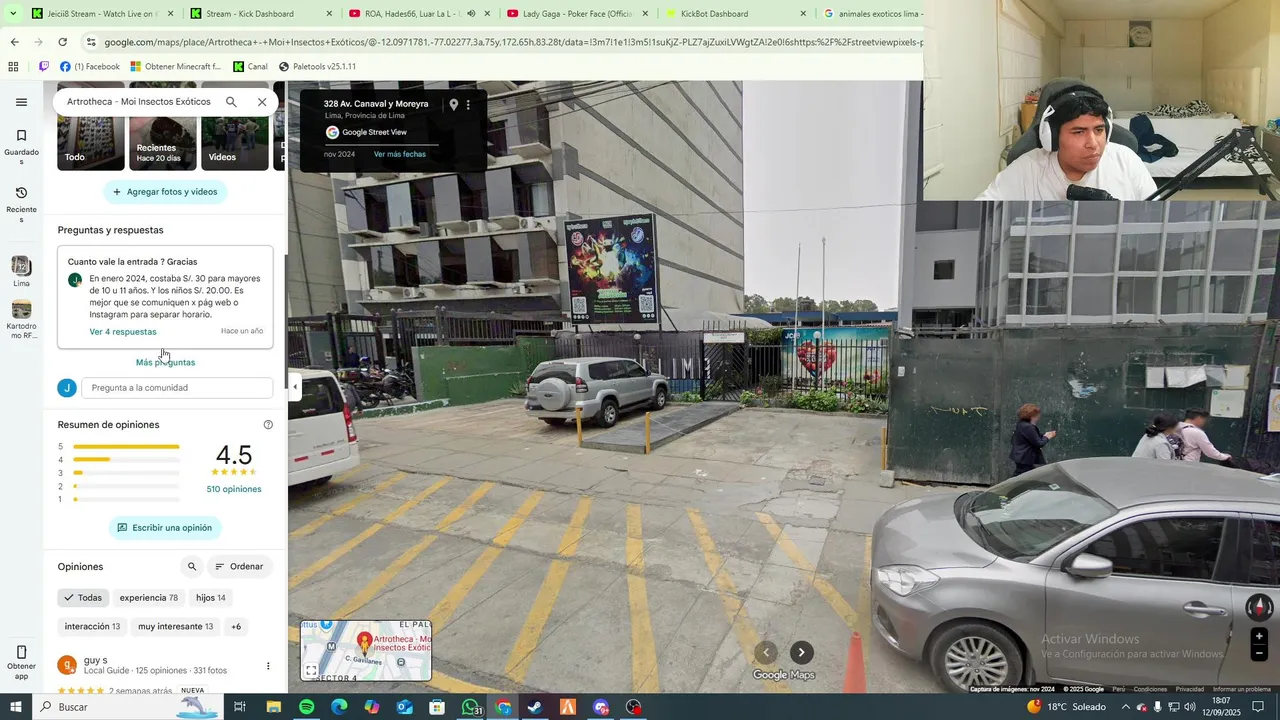This screenshot has height=720, width=1280.
Task: Open Spotify from the taskbar
Action: [x=306, y=707]
